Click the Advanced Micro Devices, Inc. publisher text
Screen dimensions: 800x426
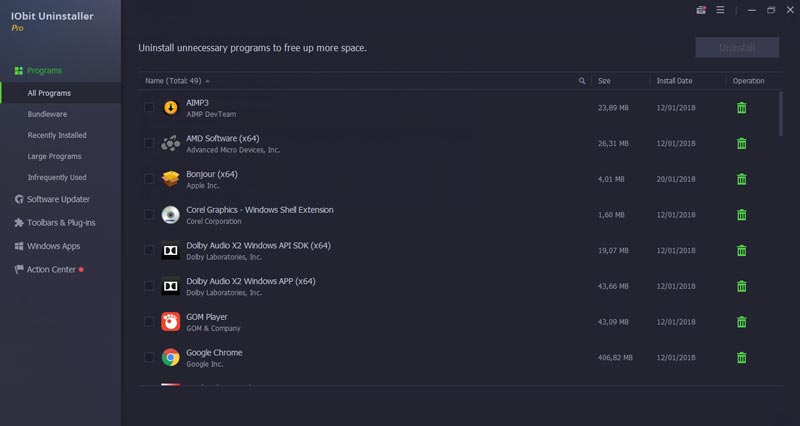233,150
